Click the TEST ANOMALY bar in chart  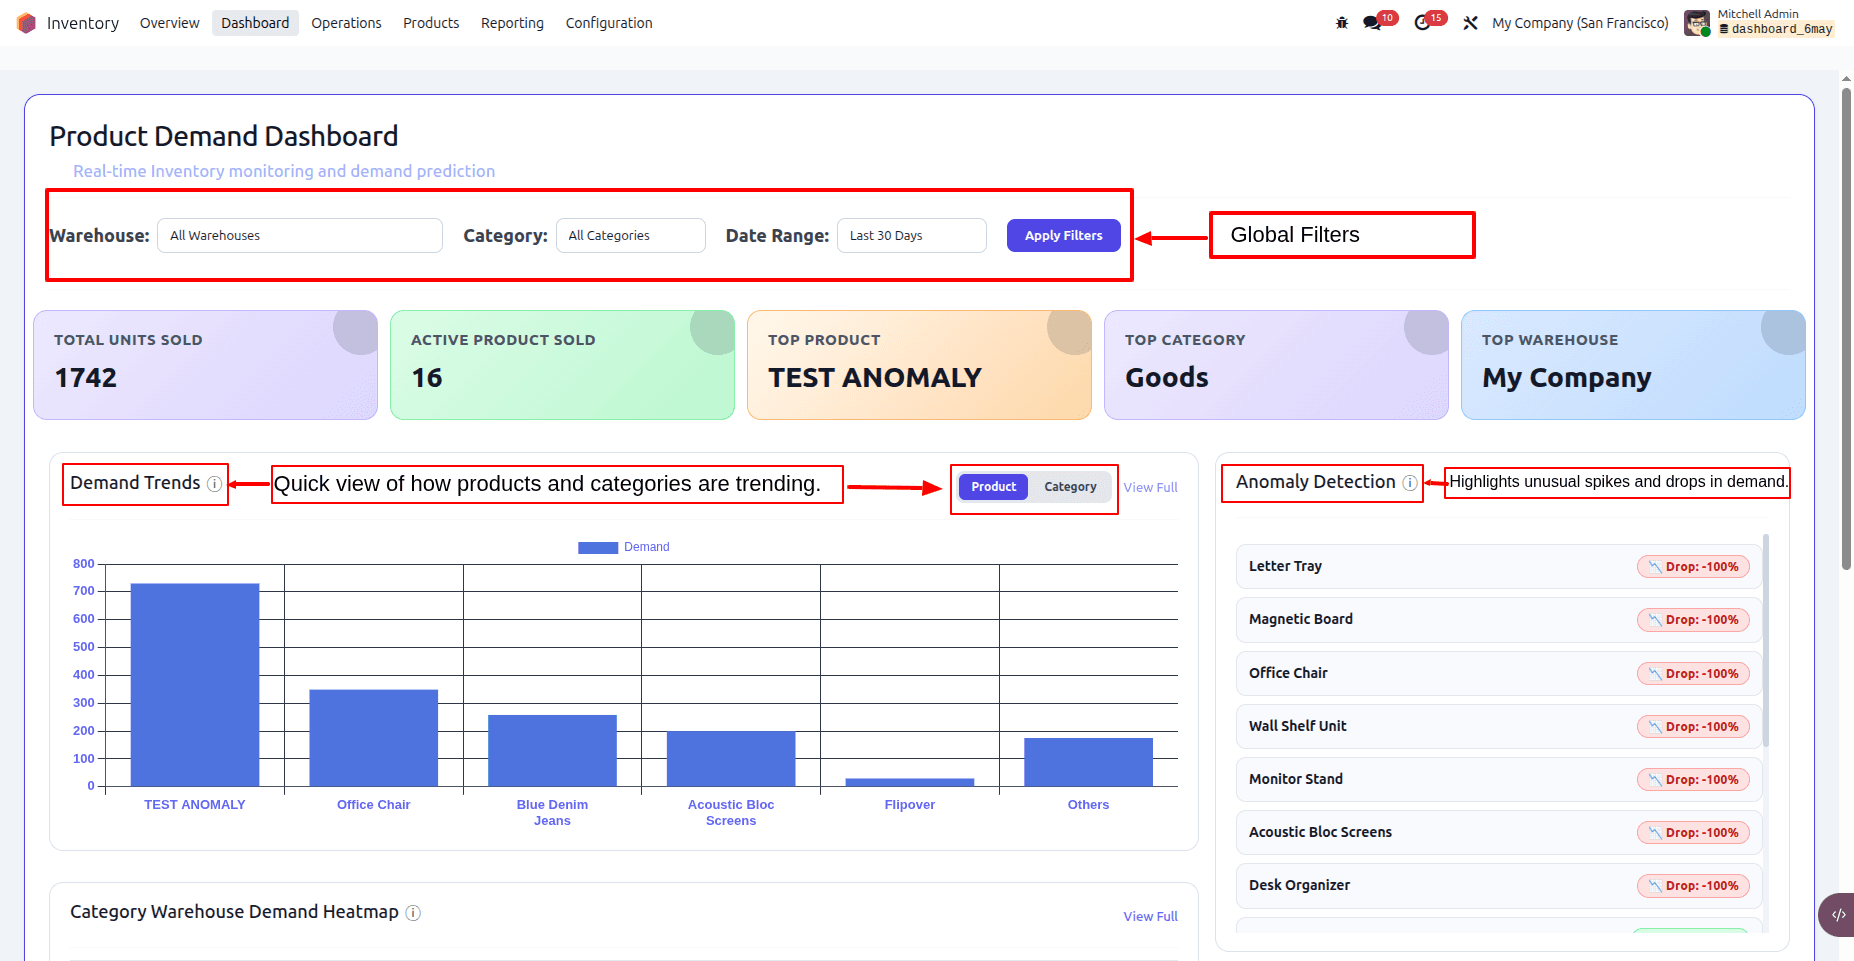(195, 685)
